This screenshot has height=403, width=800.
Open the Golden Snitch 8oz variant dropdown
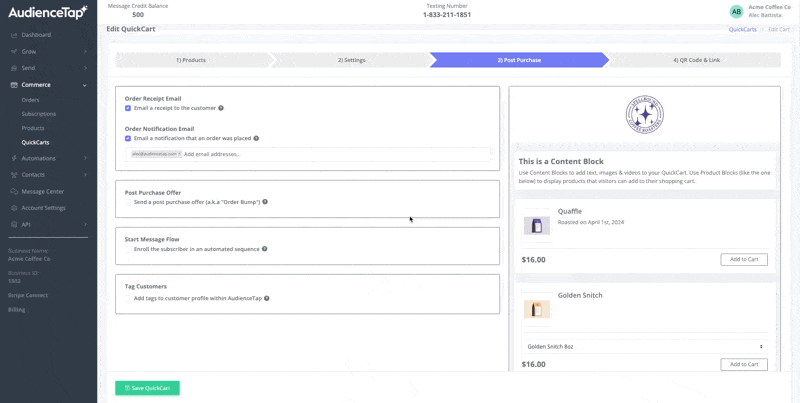644,346
